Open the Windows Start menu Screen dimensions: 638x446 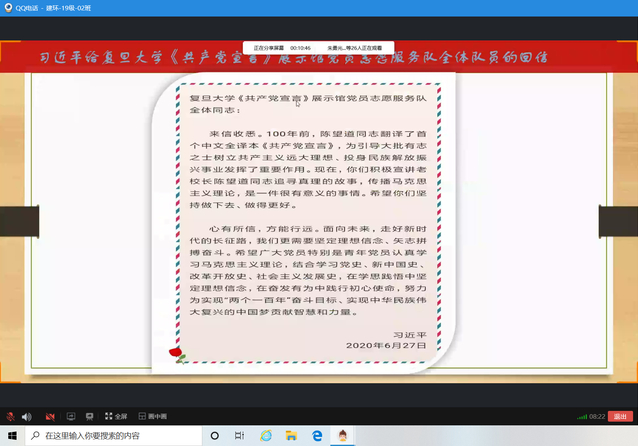pyautogui.click(x=11, y=436)
